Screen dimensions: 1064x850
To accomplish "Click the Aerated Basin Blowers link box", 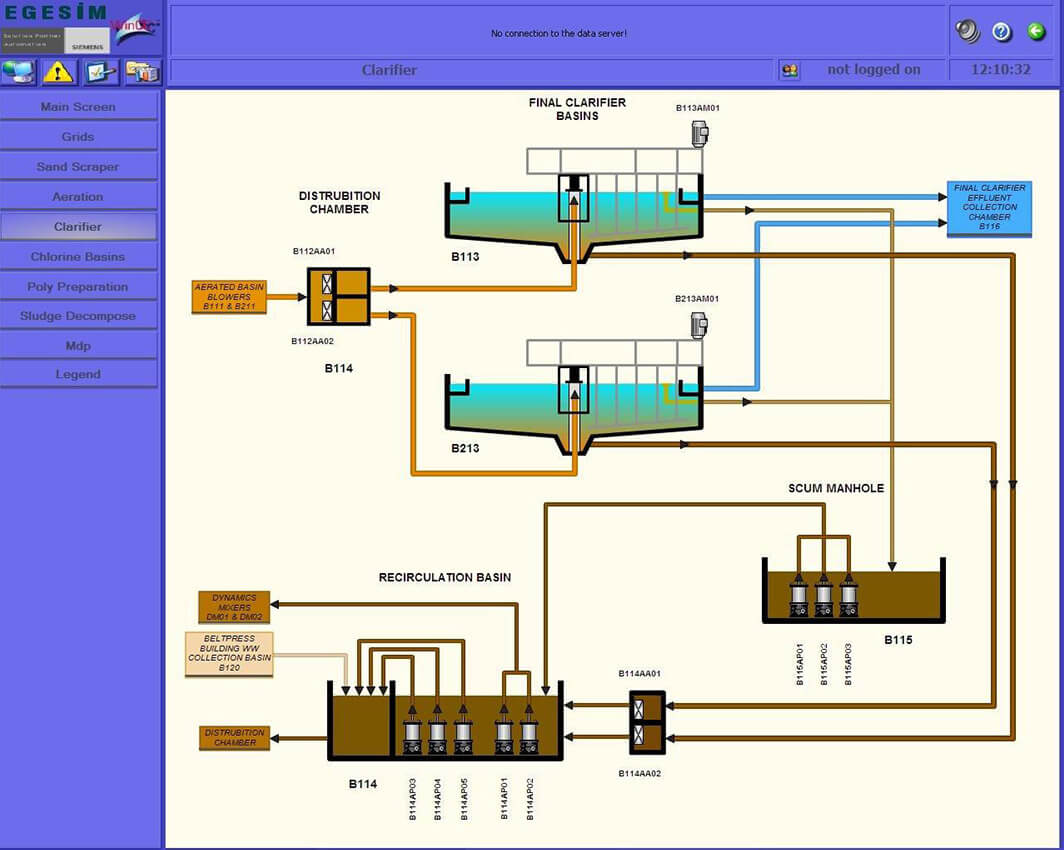I will point(230,297).
